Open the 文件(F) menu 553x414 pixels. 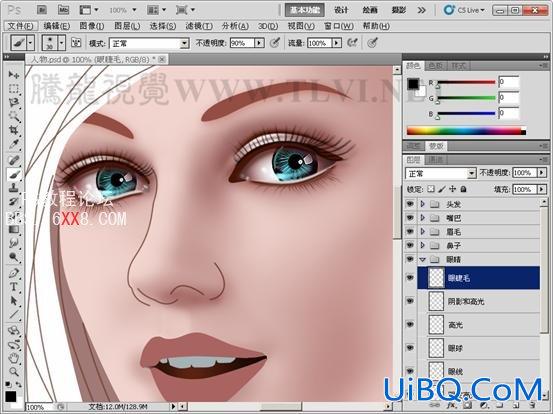tap(20, 26)
